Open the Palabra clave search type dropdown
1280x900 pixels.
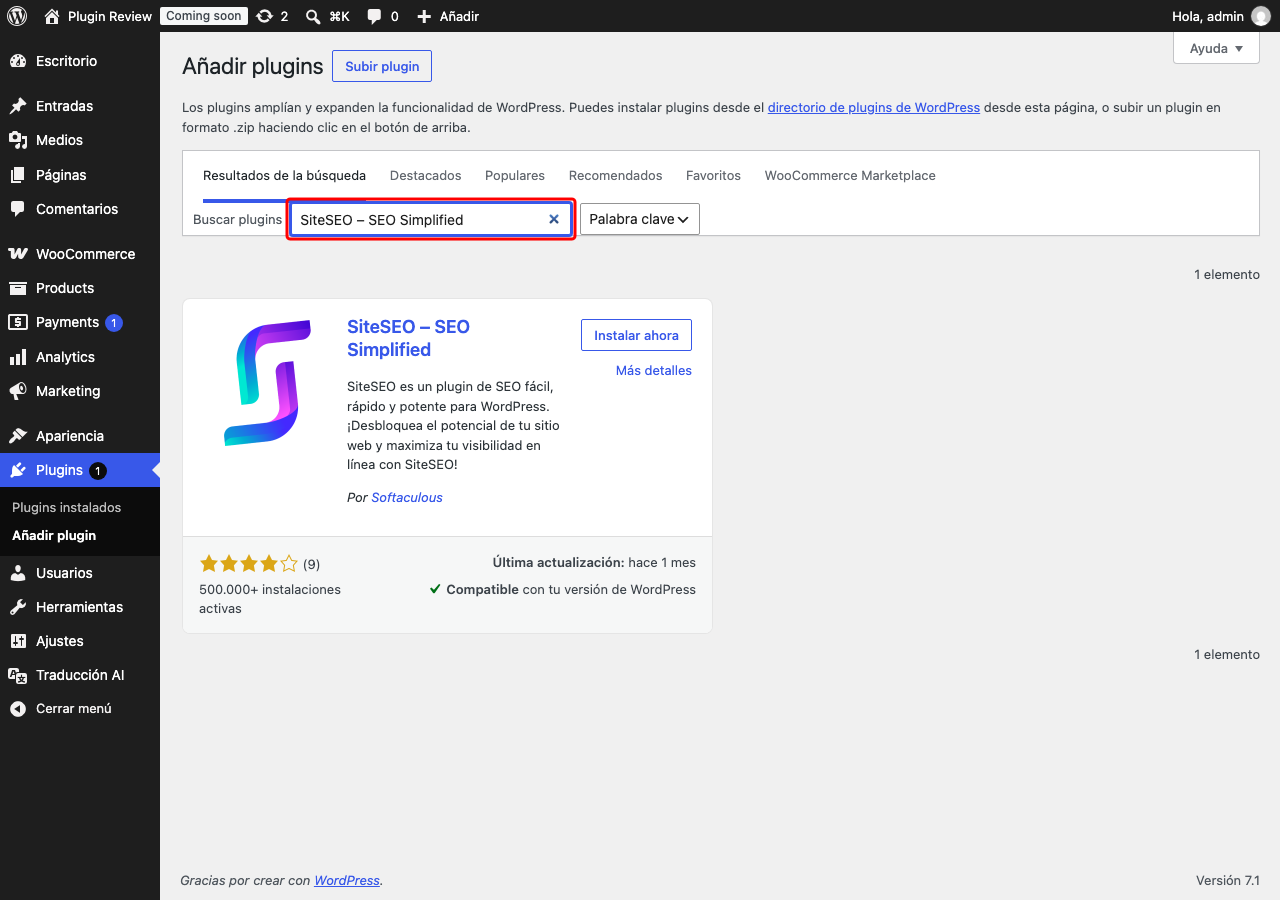point(640,219)
